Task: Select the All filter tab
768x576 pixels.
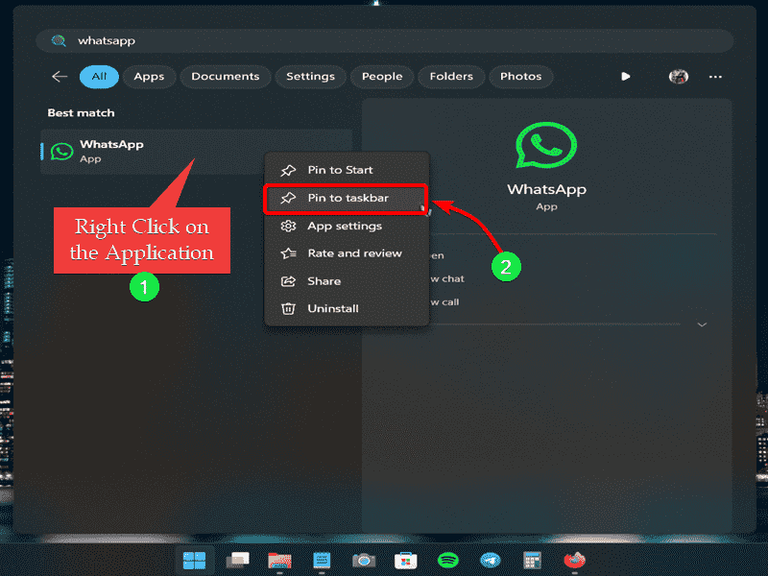Action: pos(99,76)
